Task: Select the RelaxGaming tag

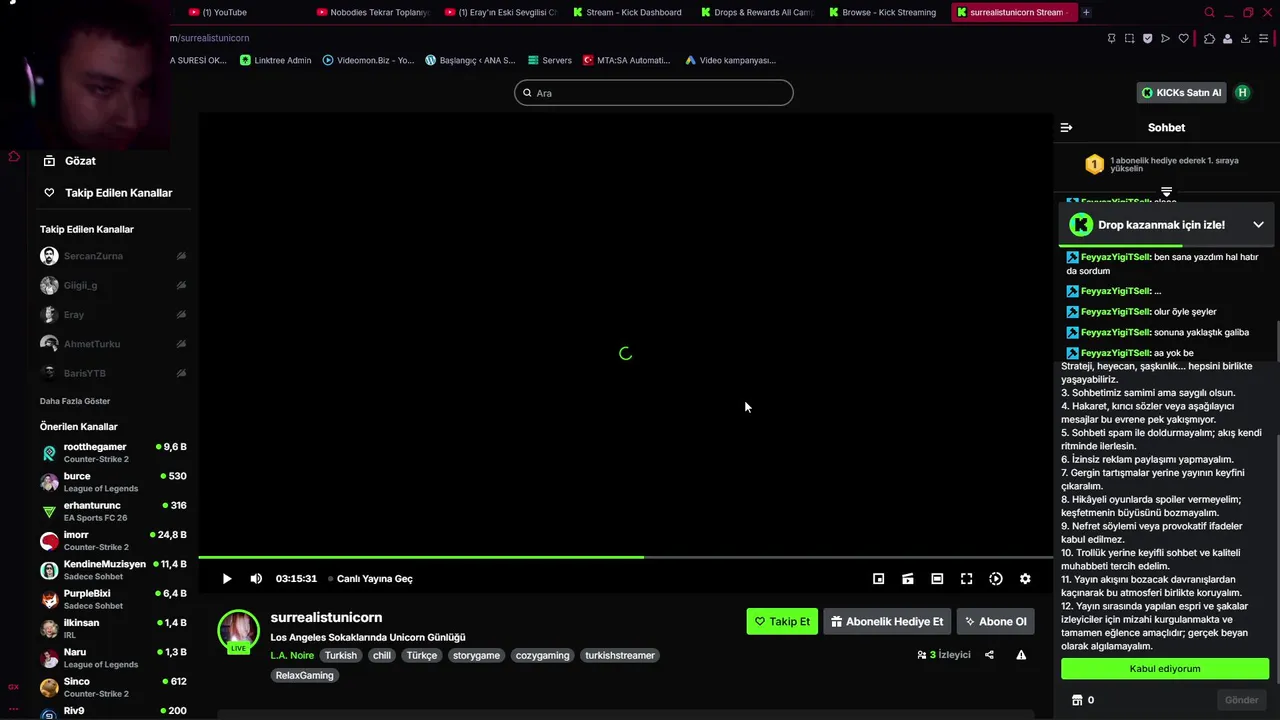Action: pyautogui.click(x=305, y=675)
